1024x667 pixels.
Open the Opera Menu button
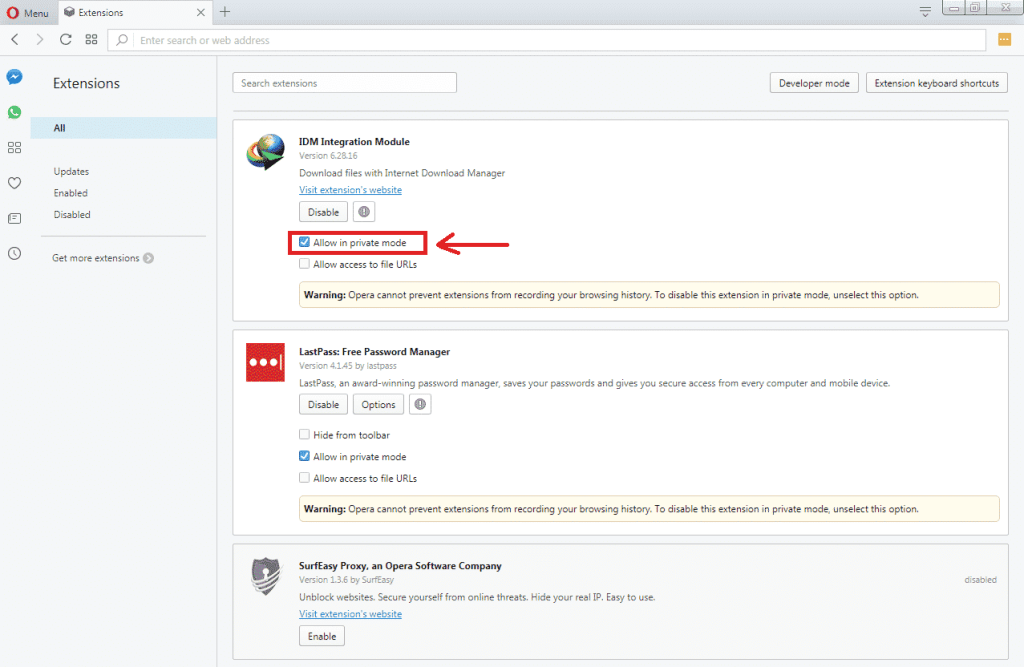[x=27, y=12]
